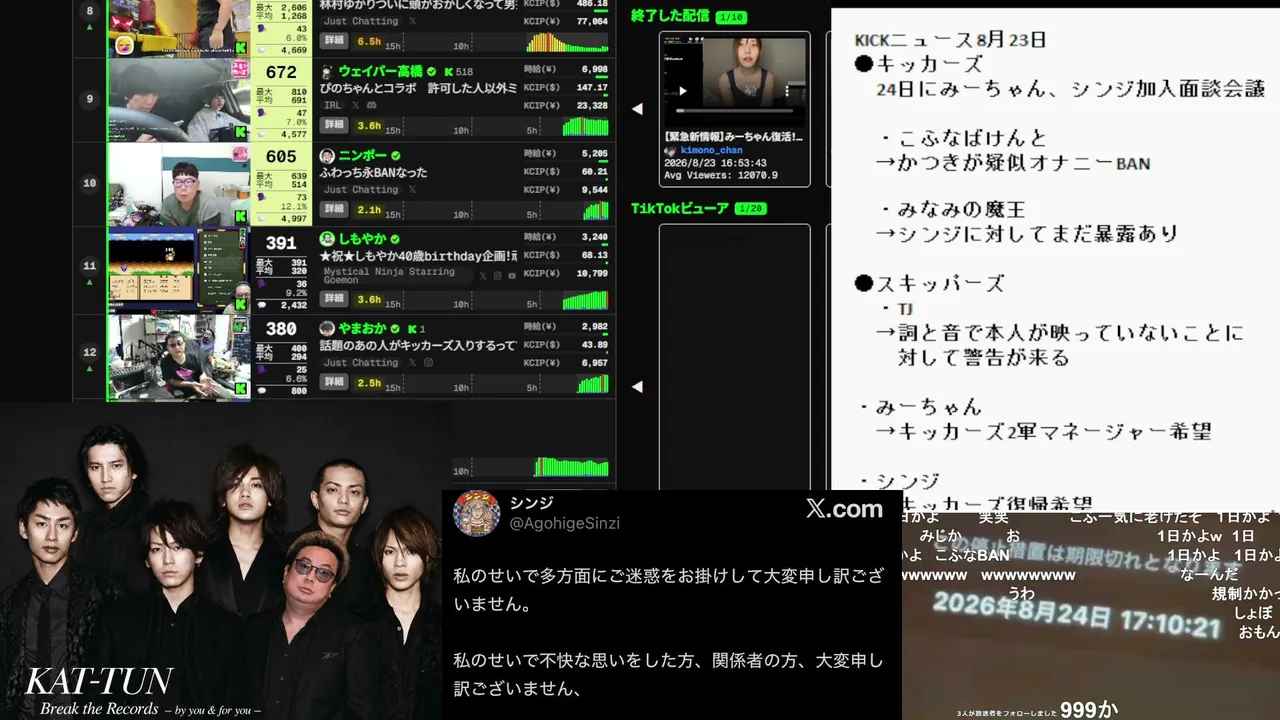Click ウェイパー高橋 channel avatar icon
Viewport: 1280px width, 720px height.
pyautogui.click(x=327, y=72)
